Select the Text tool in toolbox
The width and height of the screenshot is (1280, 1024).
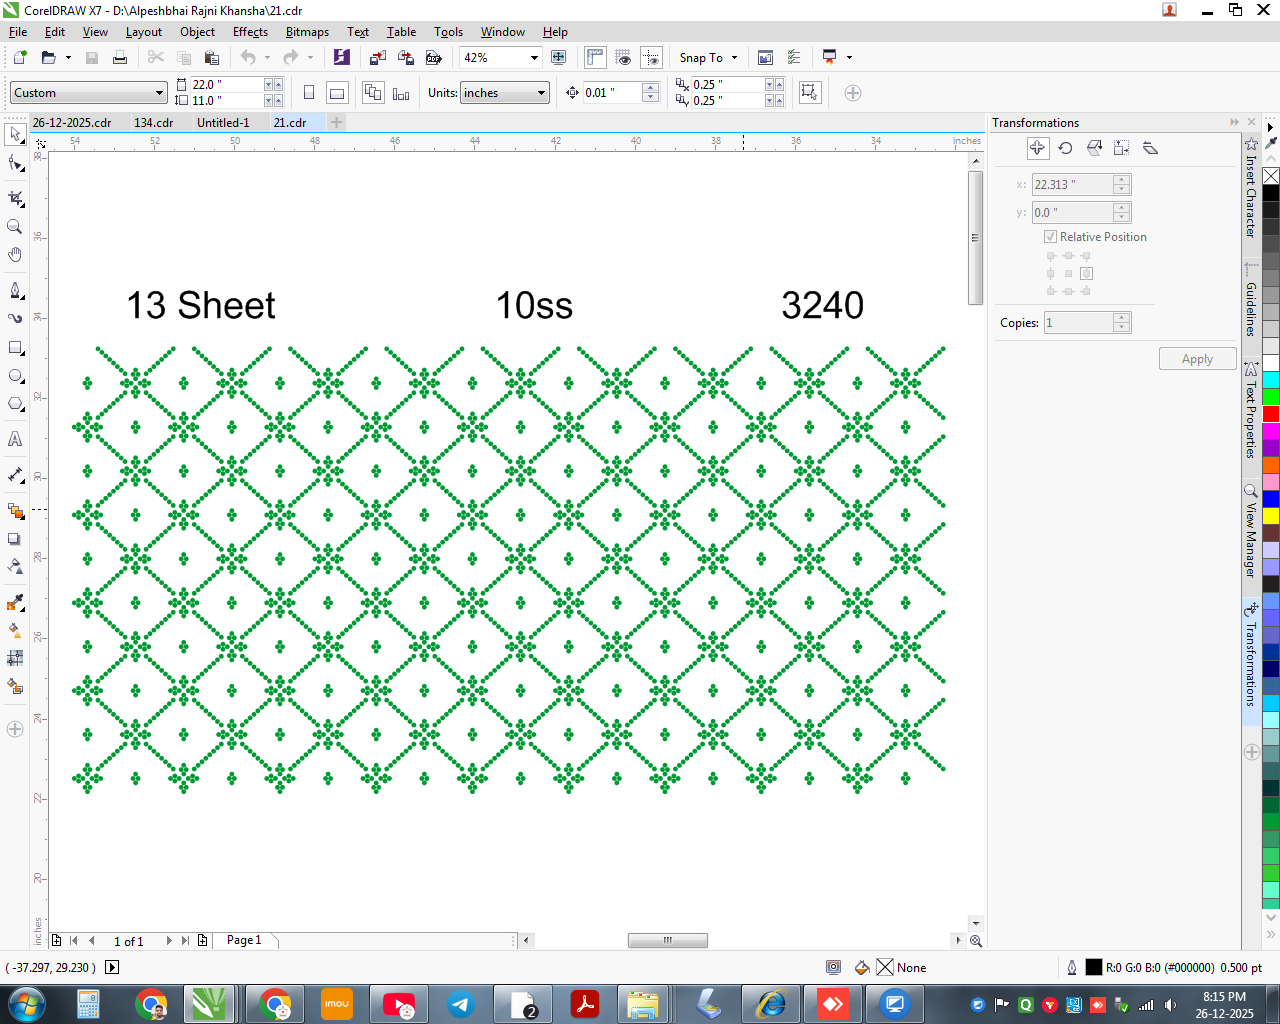coord(15,439)
